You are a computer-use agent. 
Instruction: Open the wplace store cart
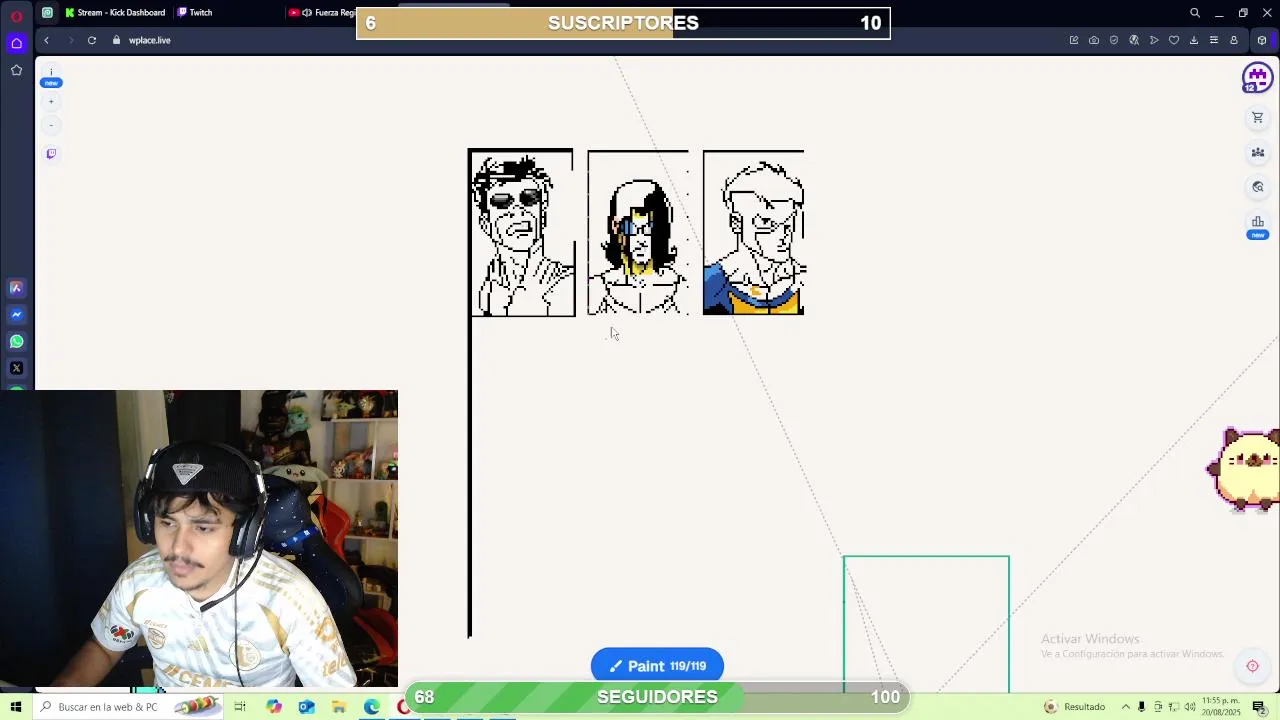click(1258, 118)
